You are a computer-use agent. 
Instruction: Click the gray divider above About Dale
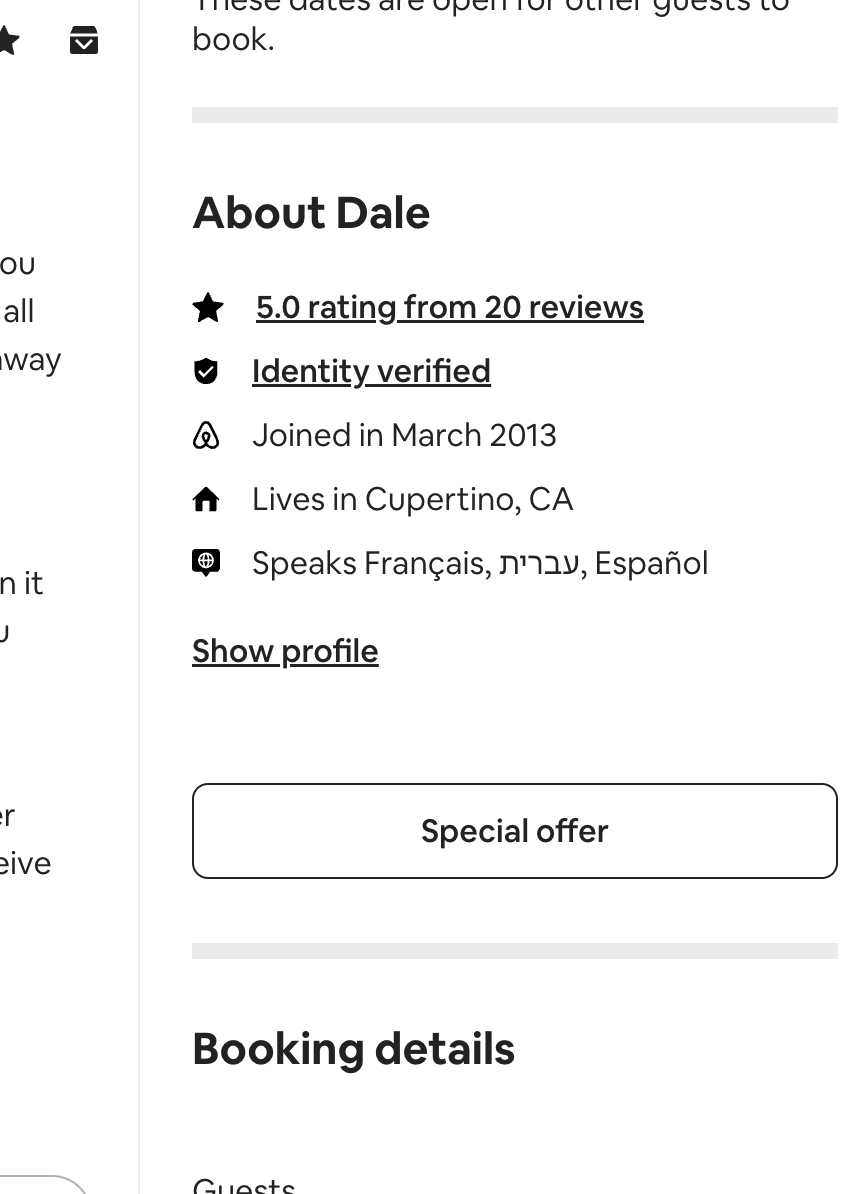(515, 115)
